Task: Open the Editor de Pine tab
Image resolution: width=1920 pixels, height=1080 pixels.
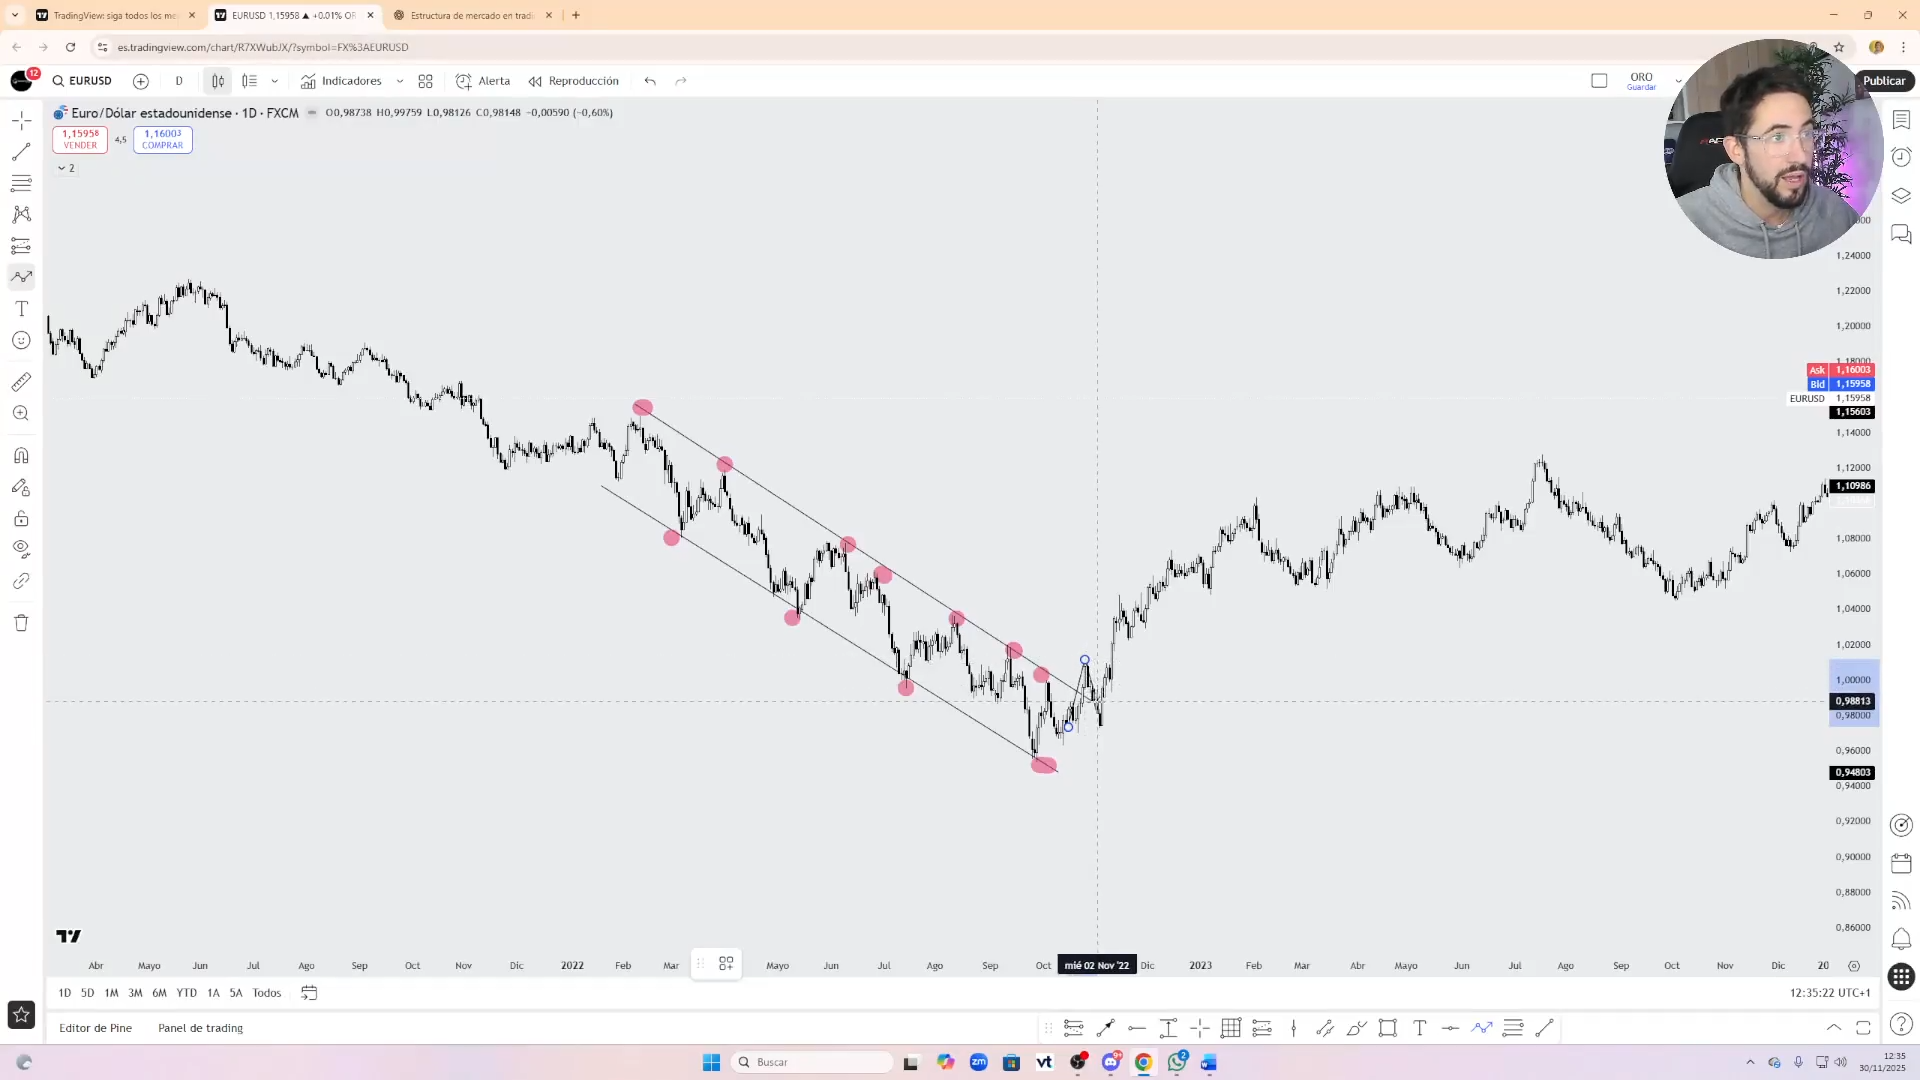Action: coord(95,1028)
